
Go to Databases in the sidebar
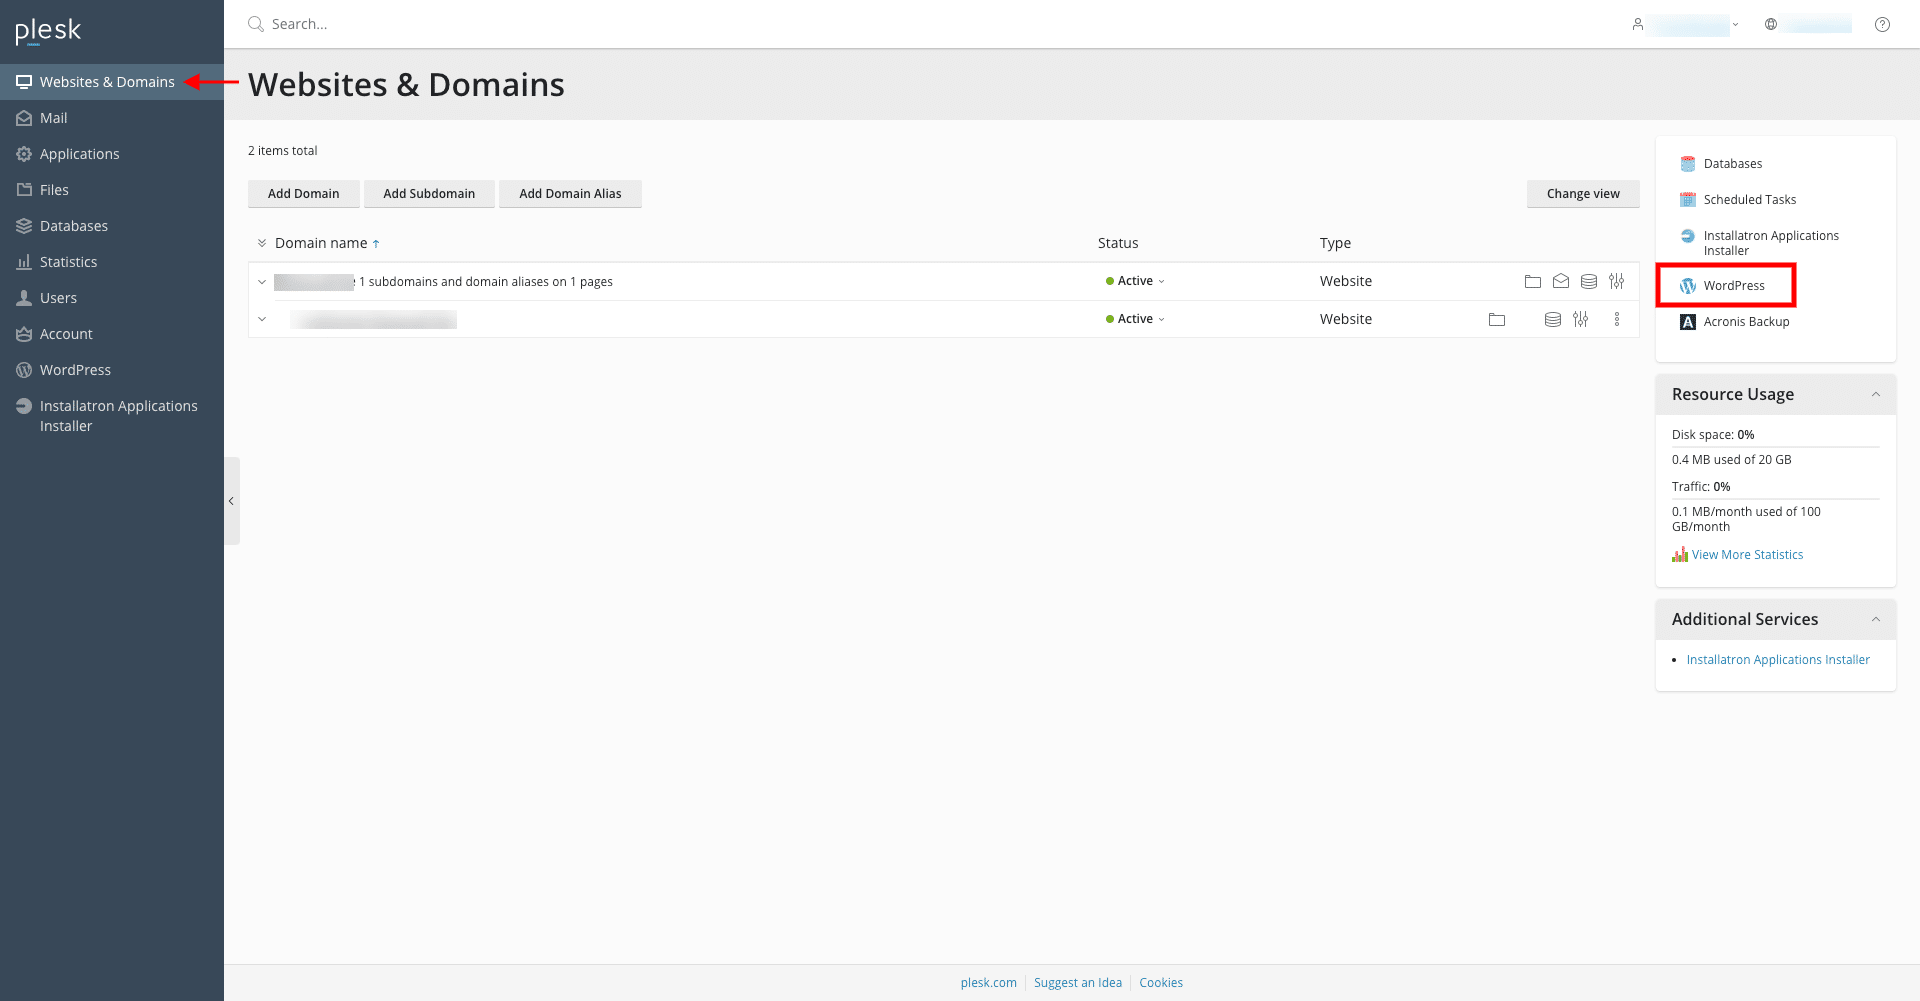point(112,226)
